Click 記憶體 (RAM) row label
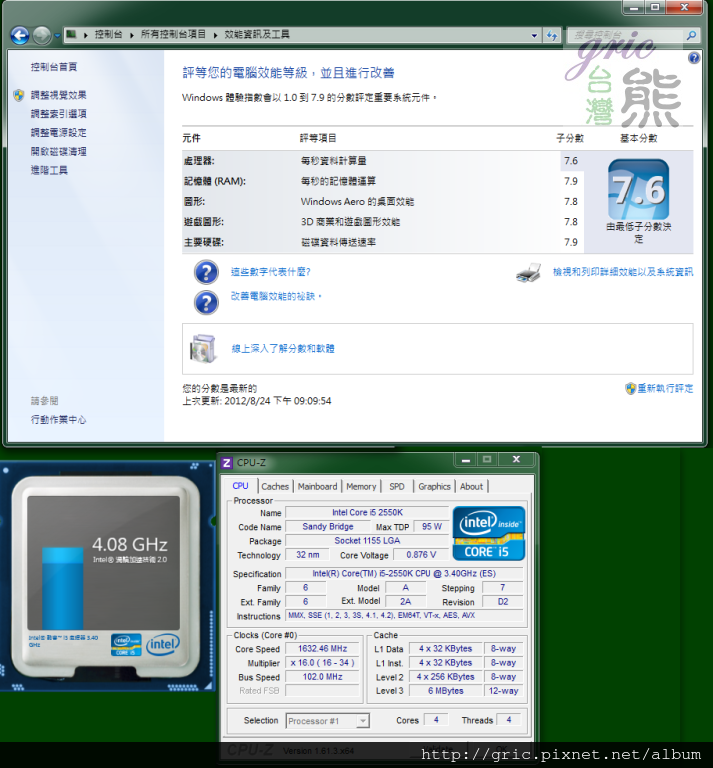This screenshot has width=713, height=768. (215, 181)
